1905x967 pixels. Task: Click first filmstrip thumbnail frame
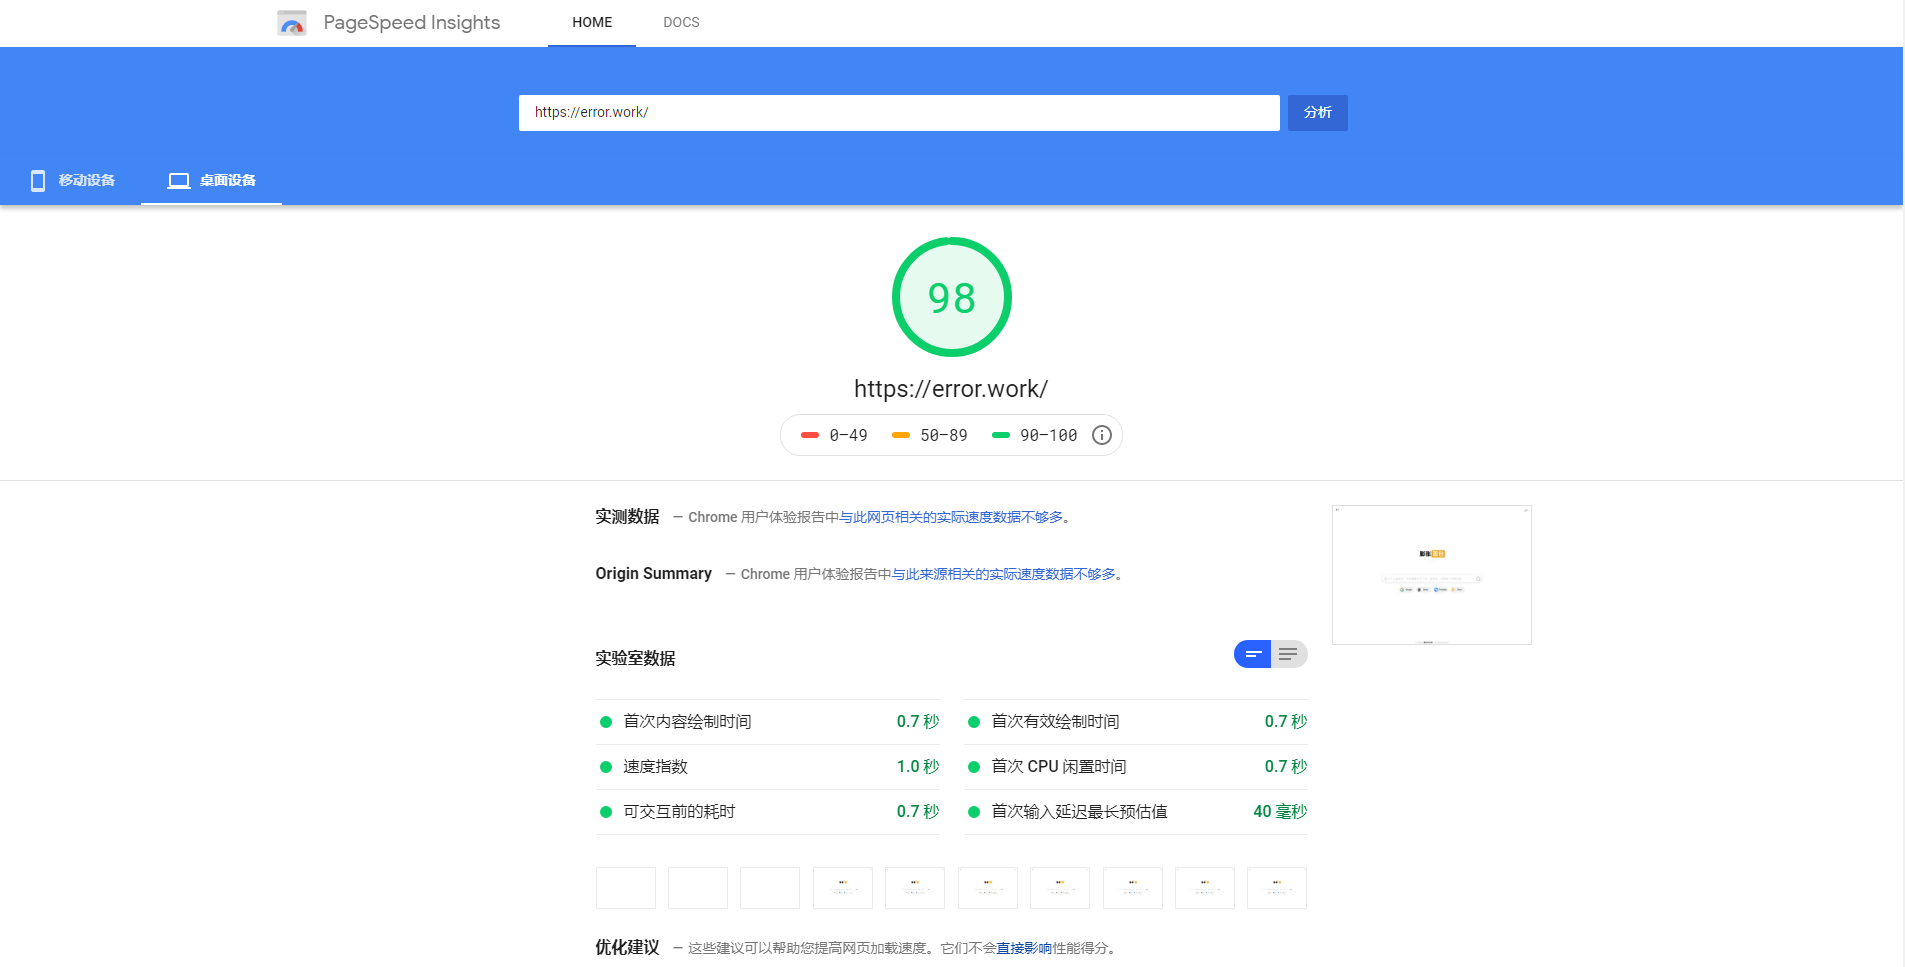click(x=626, y=888)
